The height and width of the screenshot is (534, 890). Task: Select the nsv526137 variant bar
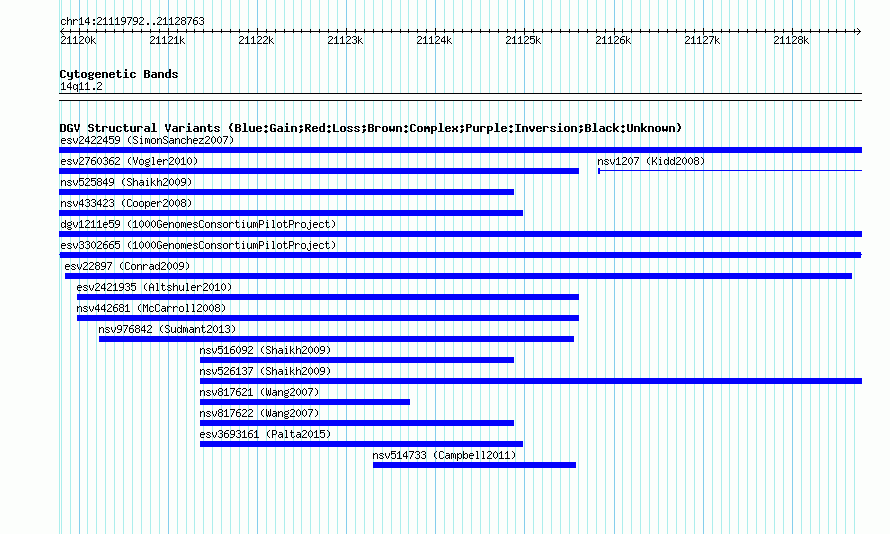(531, 381)
